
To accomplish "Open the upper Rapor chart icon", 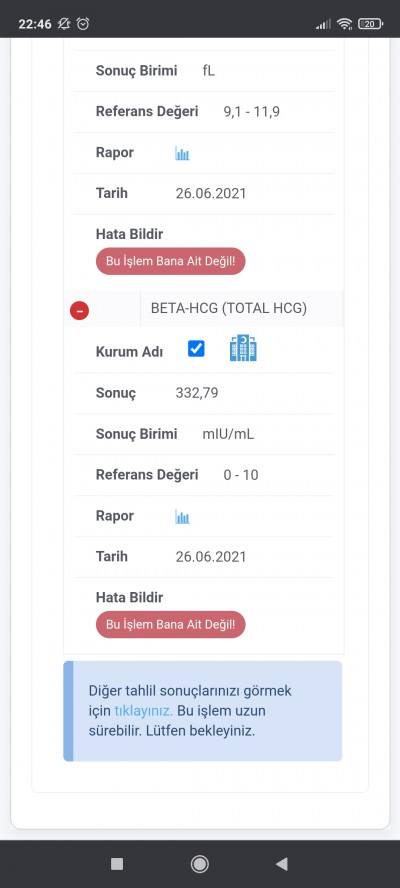I will (x=182, y=153).
